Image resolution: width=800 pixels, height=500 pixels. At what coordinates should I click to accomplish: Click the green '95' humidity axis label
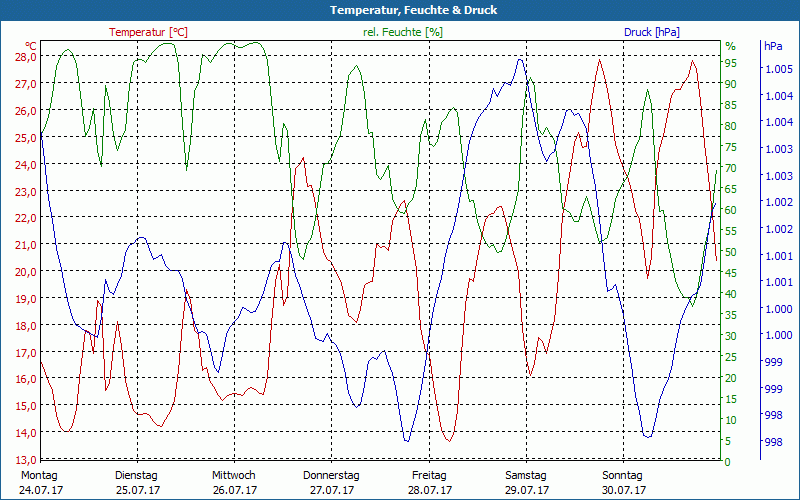pos(731,63)
